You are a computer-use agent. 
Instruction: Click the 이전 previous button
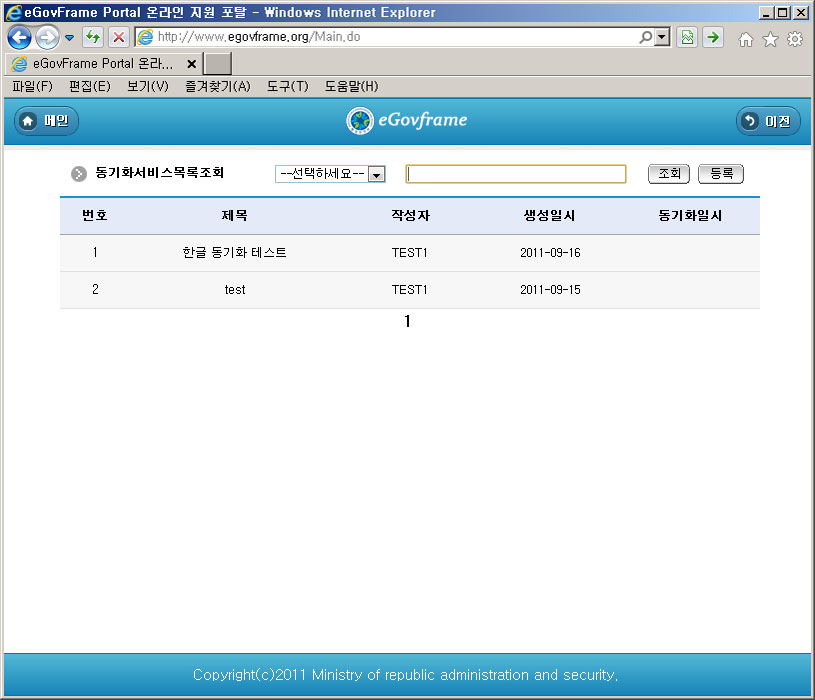[x=767, y=121]
